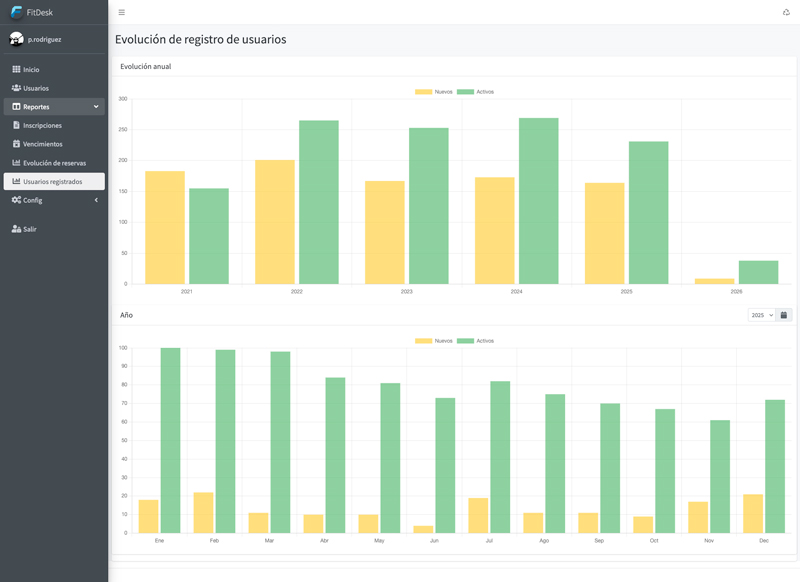
Task: Click the Año card title
Action: click(127, 315)
